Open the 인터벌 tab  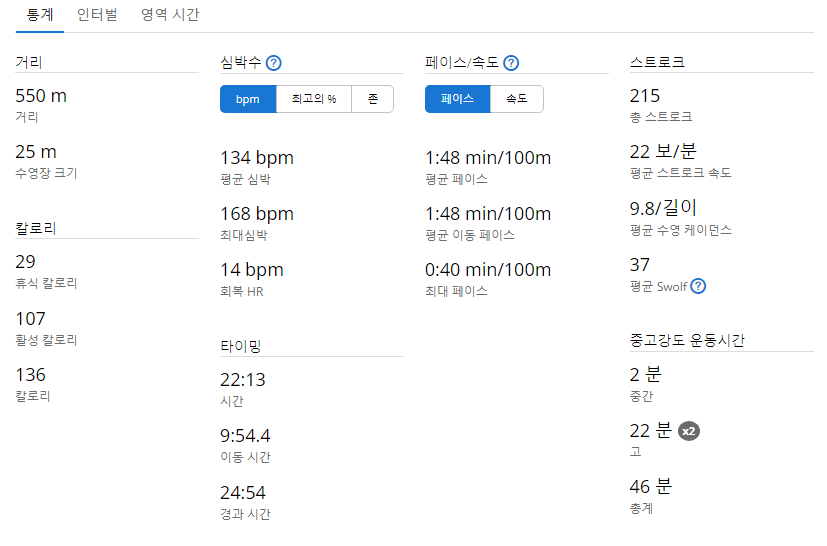97,15
